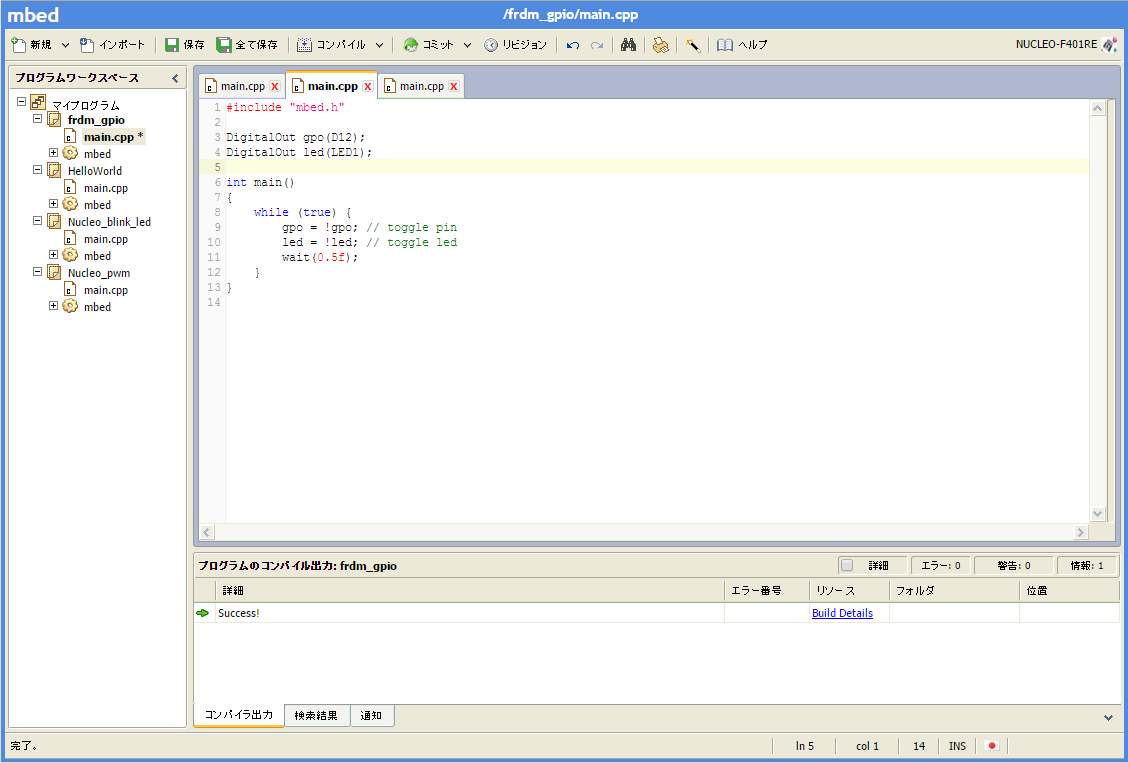Expand mbed library under HelloWorld

tap(53, 204)
